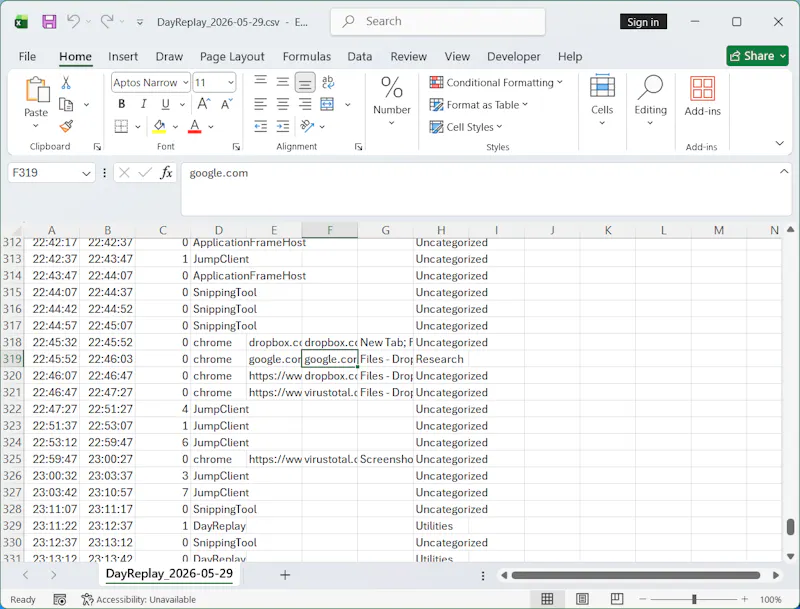
Task: Increase font size button
Action: (203, 104)
